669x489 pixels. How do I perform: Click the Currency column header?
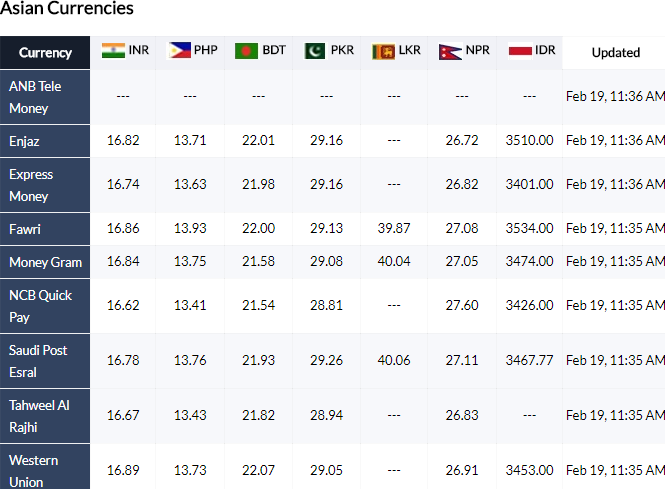[45, 52]
